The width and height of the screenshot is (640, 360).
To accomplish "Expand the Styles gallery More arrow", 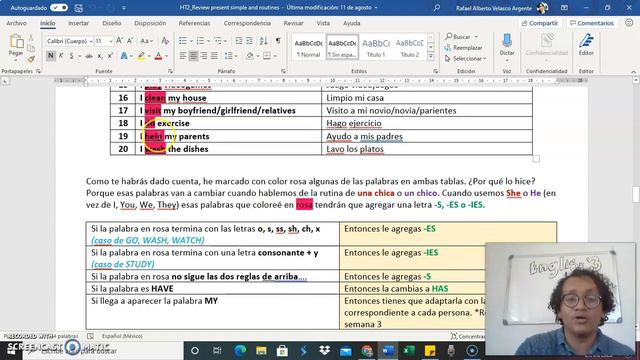I will tap(431, 57).
